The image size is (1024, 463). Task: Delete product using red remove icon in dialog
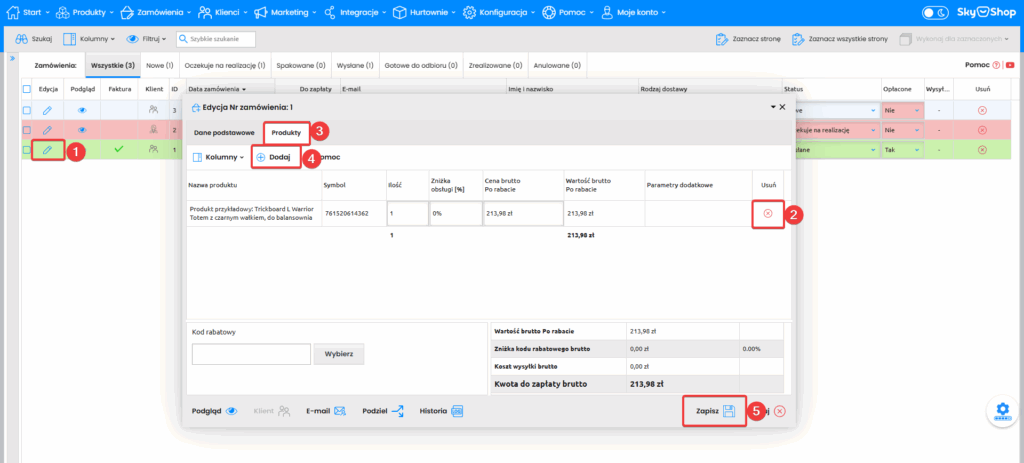pos(768,213)
